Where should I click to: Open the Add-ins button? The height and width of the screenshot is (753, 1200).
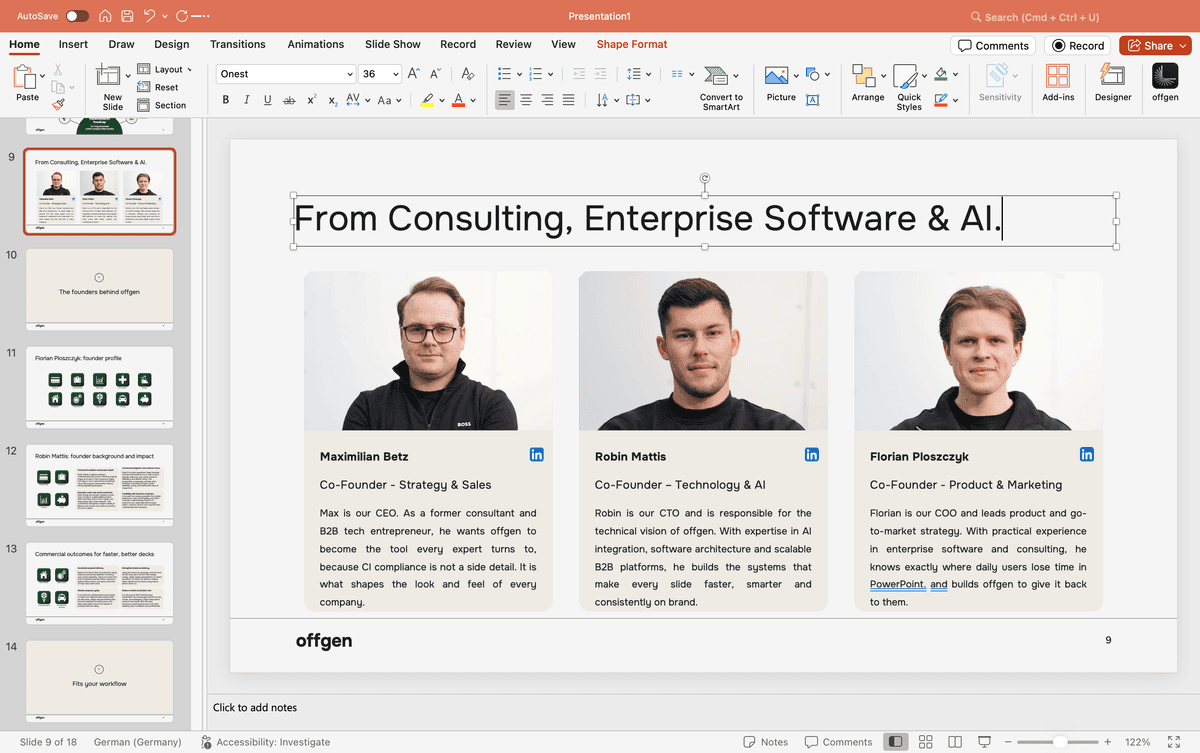[1057, 83]
